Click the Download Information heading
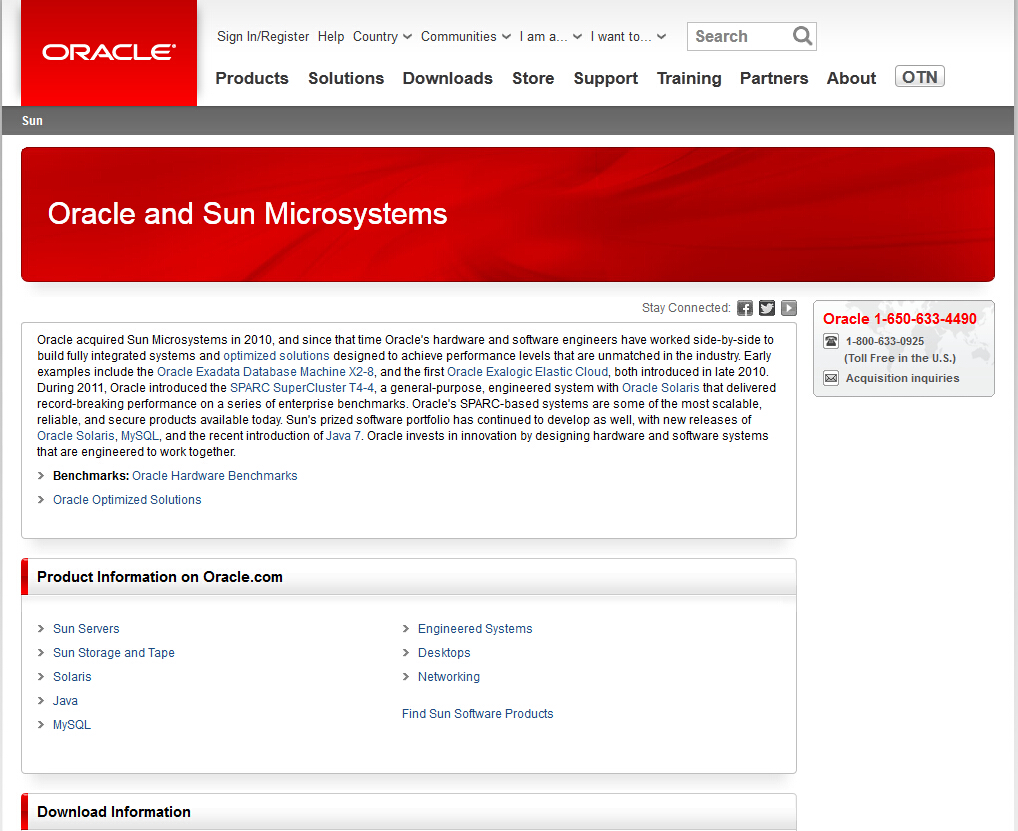Image resolution: width=1018 pixels, height=831 pixels. tap(114, 812)
